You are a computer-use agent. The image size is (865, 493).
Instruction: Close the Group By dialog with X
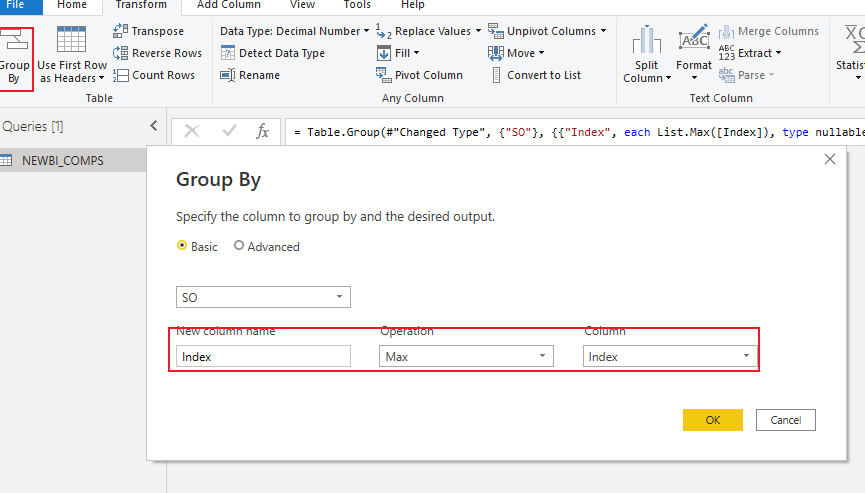point(830,159)
